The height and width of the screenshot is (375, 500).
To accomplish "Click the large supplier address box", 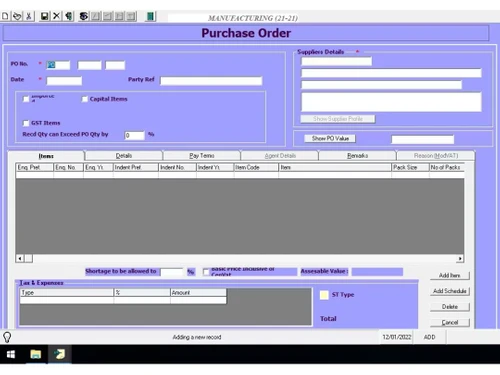I will 391,102.
